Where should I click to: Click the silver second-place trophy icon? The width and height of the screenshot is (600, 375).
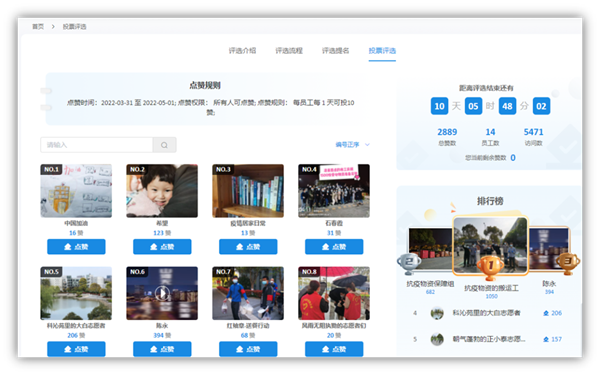409,263
